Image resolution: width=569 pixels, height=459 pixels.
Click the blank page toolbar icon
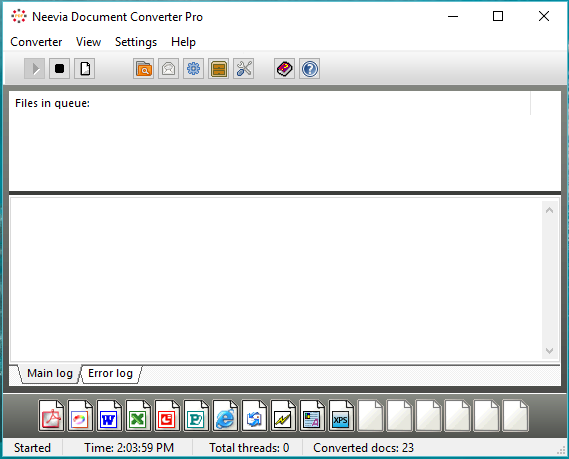coord(85,69)
